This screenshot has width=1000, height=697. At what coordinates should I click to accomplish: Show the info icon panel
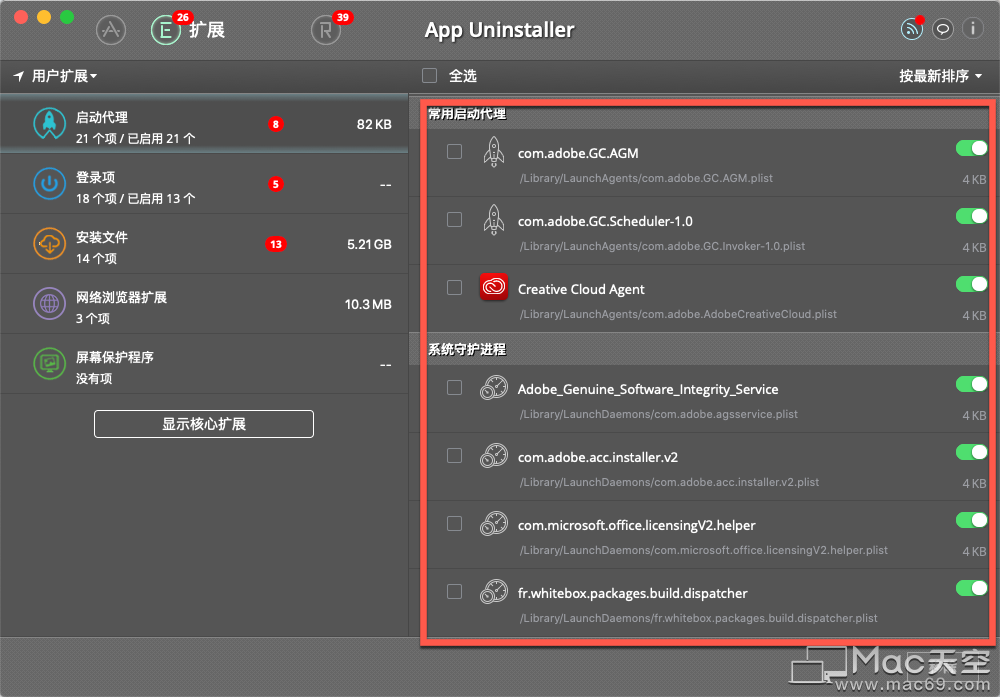point(973,29)
